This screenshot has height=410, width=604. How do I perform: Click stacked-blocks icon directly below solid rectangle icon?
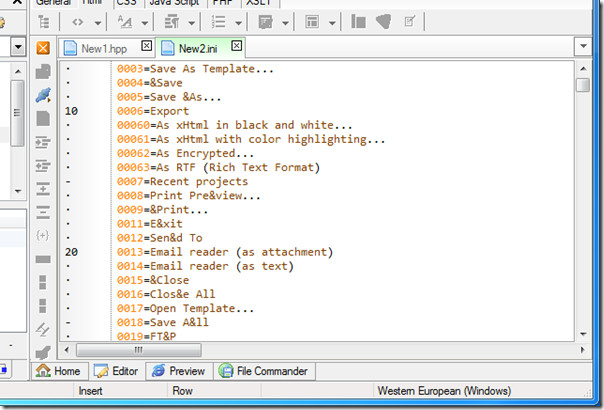tap(43, 282)
